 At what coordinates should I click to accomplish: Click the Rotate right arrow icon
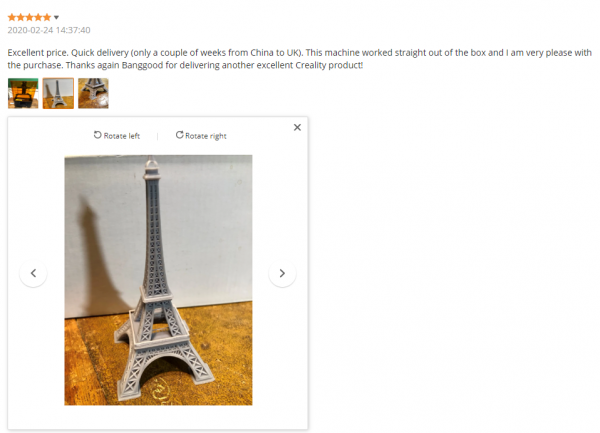[x=179, y=135]
